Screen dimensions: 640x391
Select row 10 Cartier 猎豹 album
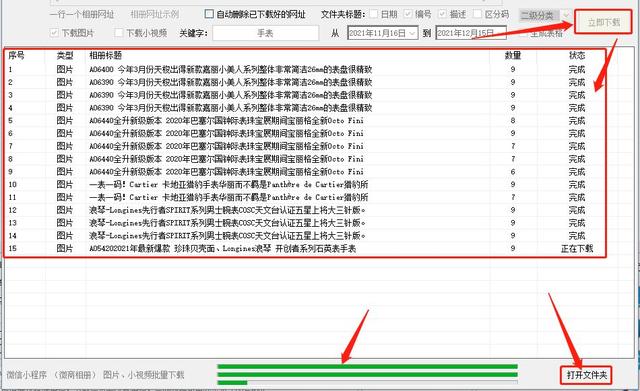[304, 184]
